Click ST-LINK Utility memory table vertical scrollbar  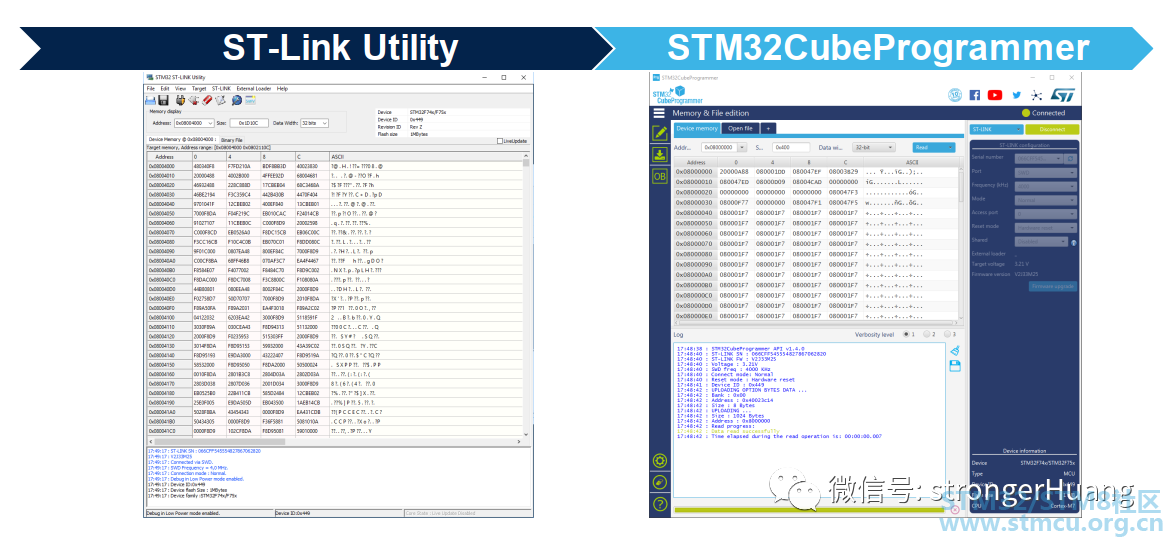[x=527, y=296]
